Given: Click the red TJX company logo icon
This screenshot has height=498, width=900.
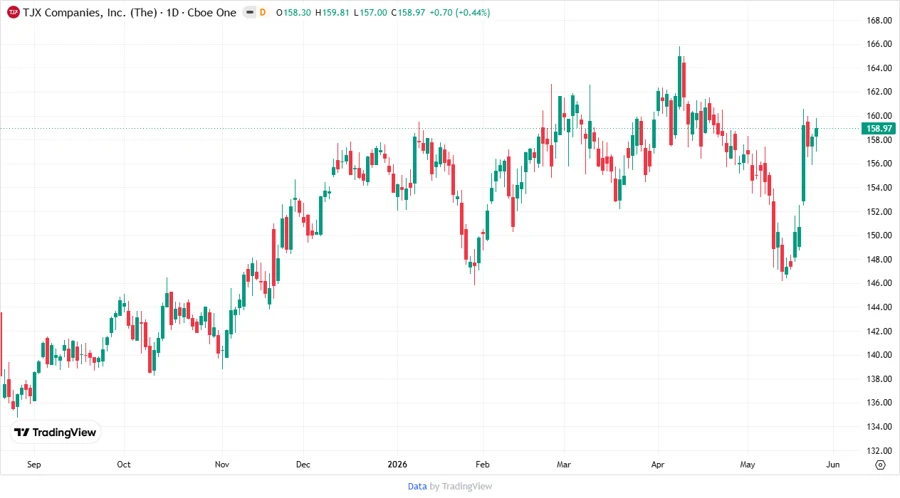Looking at the screenshot, I should coord(13,12).
